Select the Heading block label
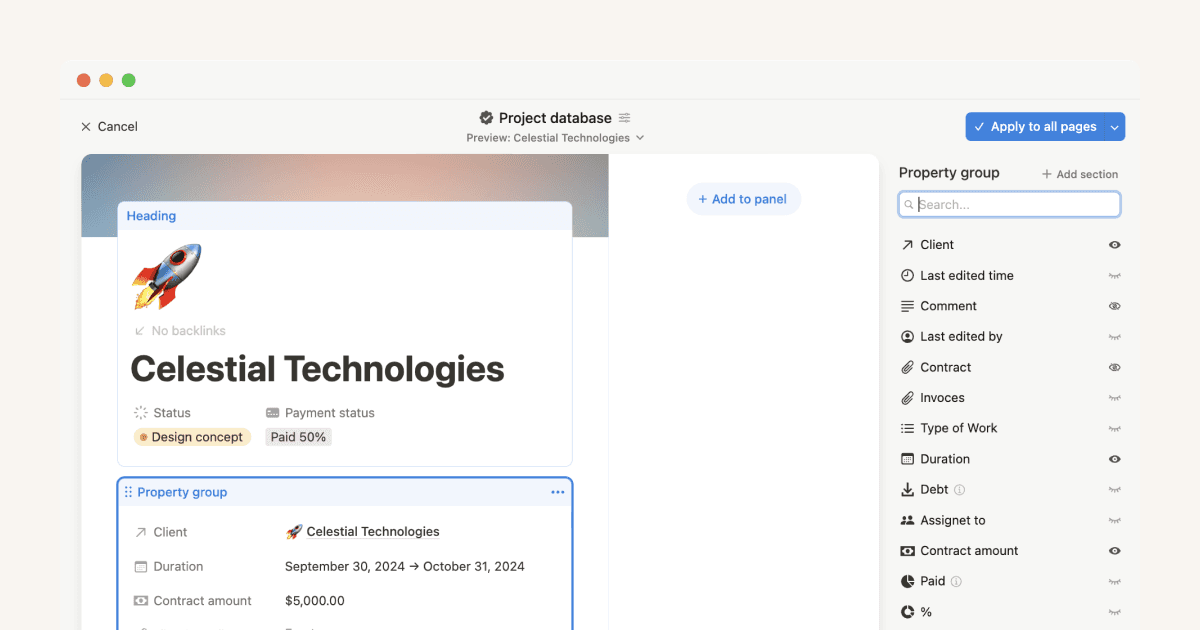1200x630 pixels. 151,215
